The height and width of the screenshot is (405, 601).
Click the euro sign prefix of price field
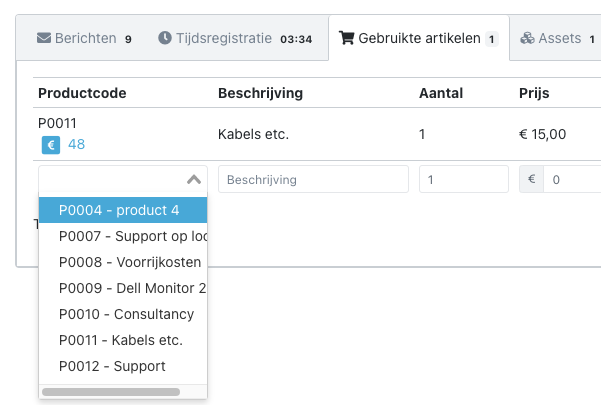(531, 179)
